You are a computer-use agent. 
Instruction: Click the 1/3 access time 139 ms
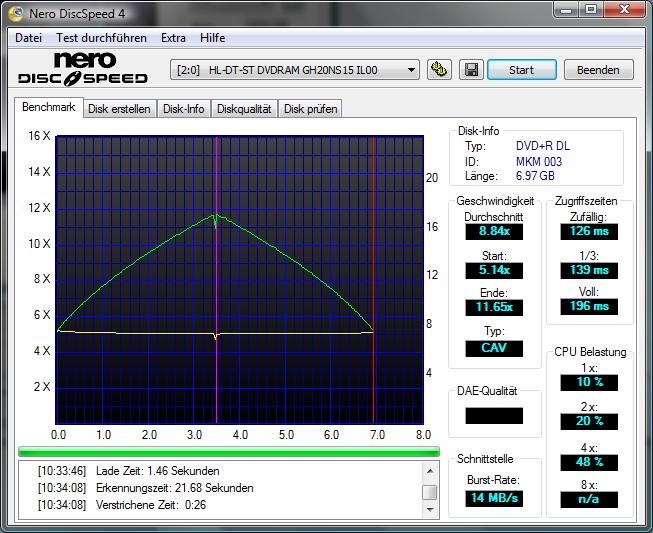pos(589,270)
